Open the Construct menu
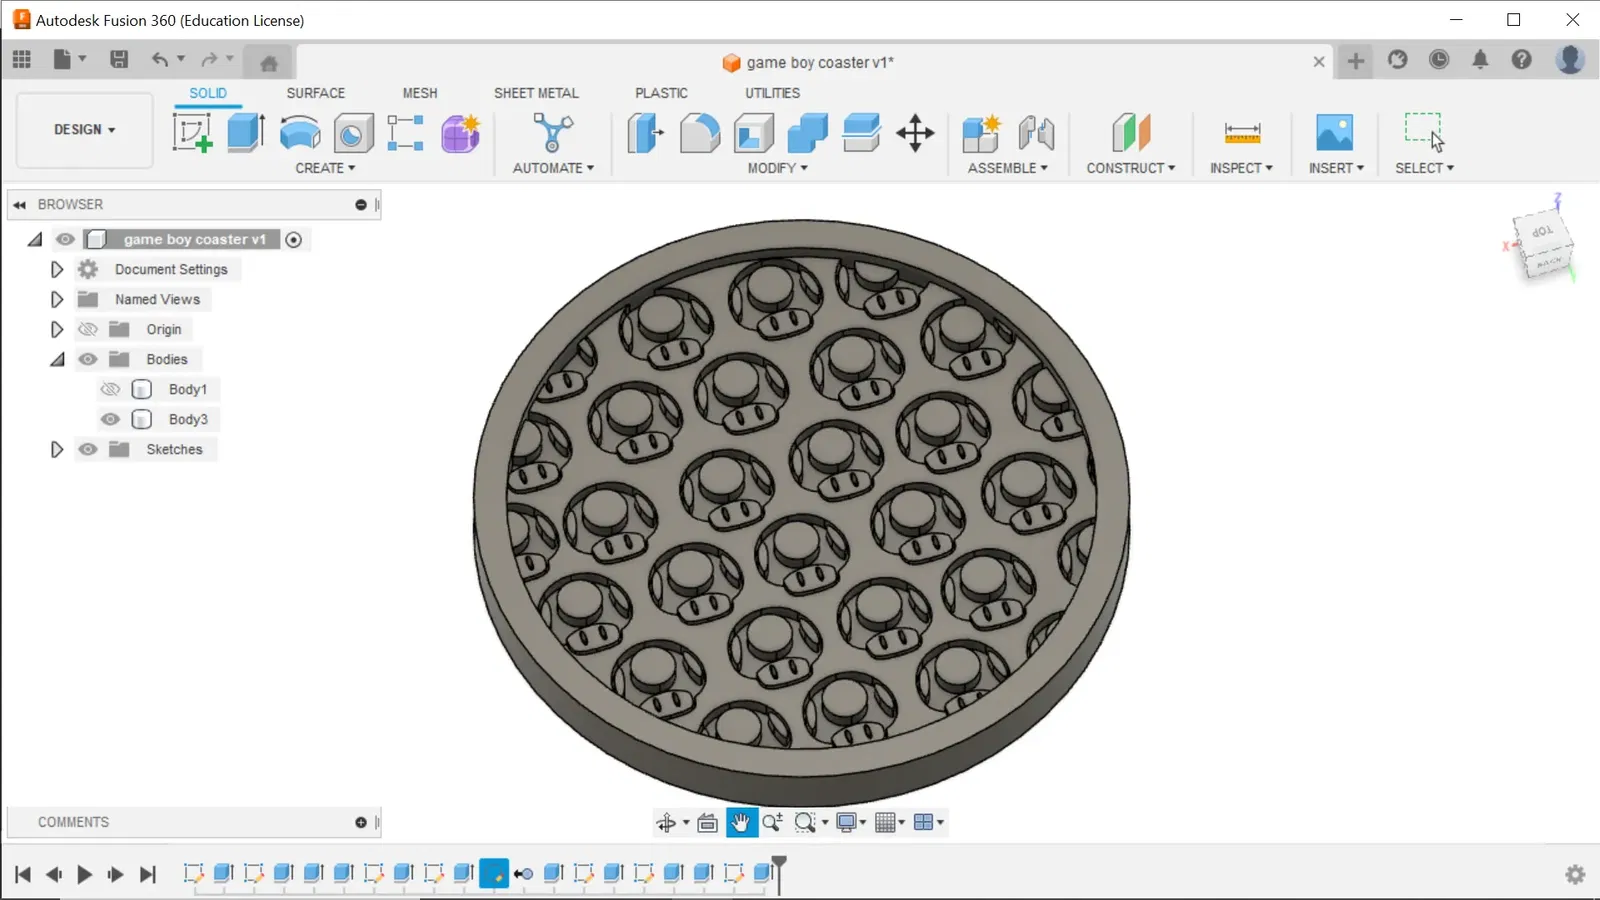 (x=1130, y=168)
